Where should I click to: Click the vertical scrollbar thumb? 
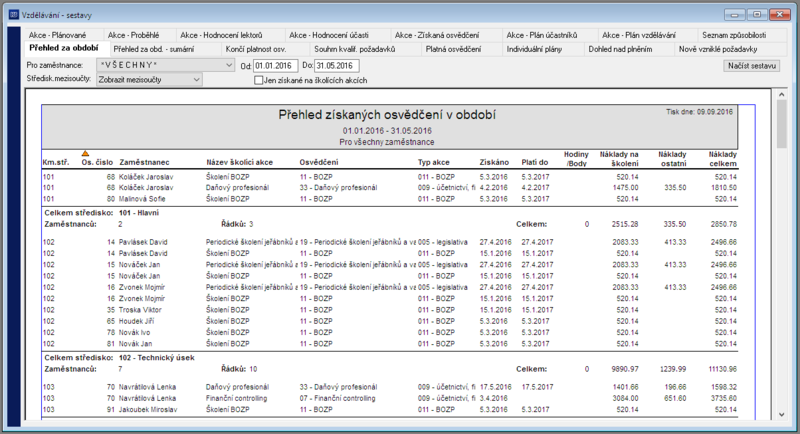[782, 124]
